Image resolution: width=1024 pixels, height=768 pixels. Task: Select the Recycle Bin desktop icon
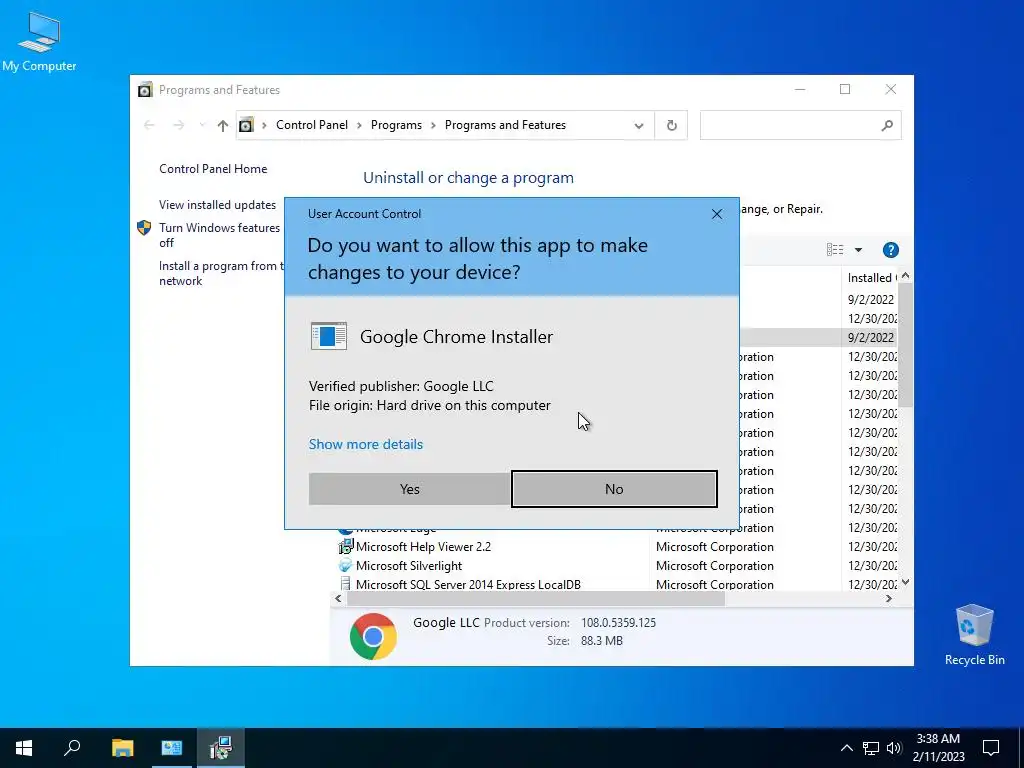click(974, 634)
